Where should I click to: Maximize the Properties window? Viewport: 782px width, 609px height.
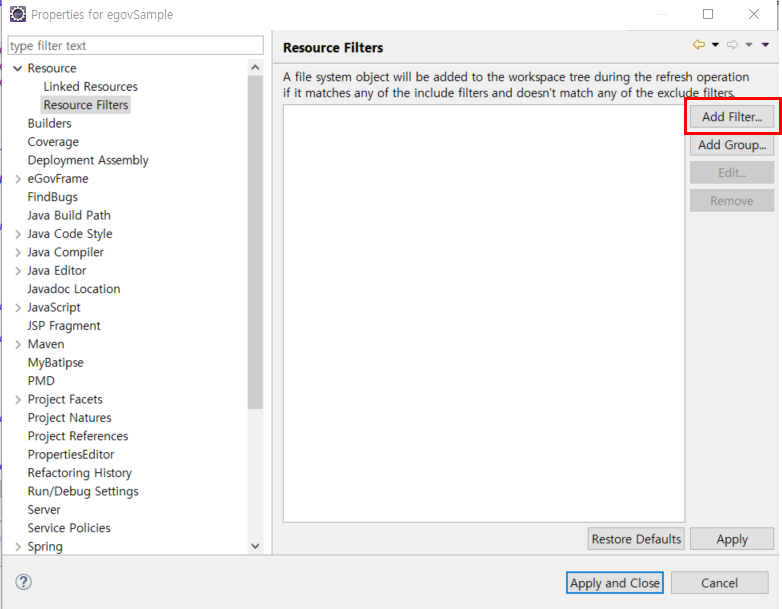[708, 14]
